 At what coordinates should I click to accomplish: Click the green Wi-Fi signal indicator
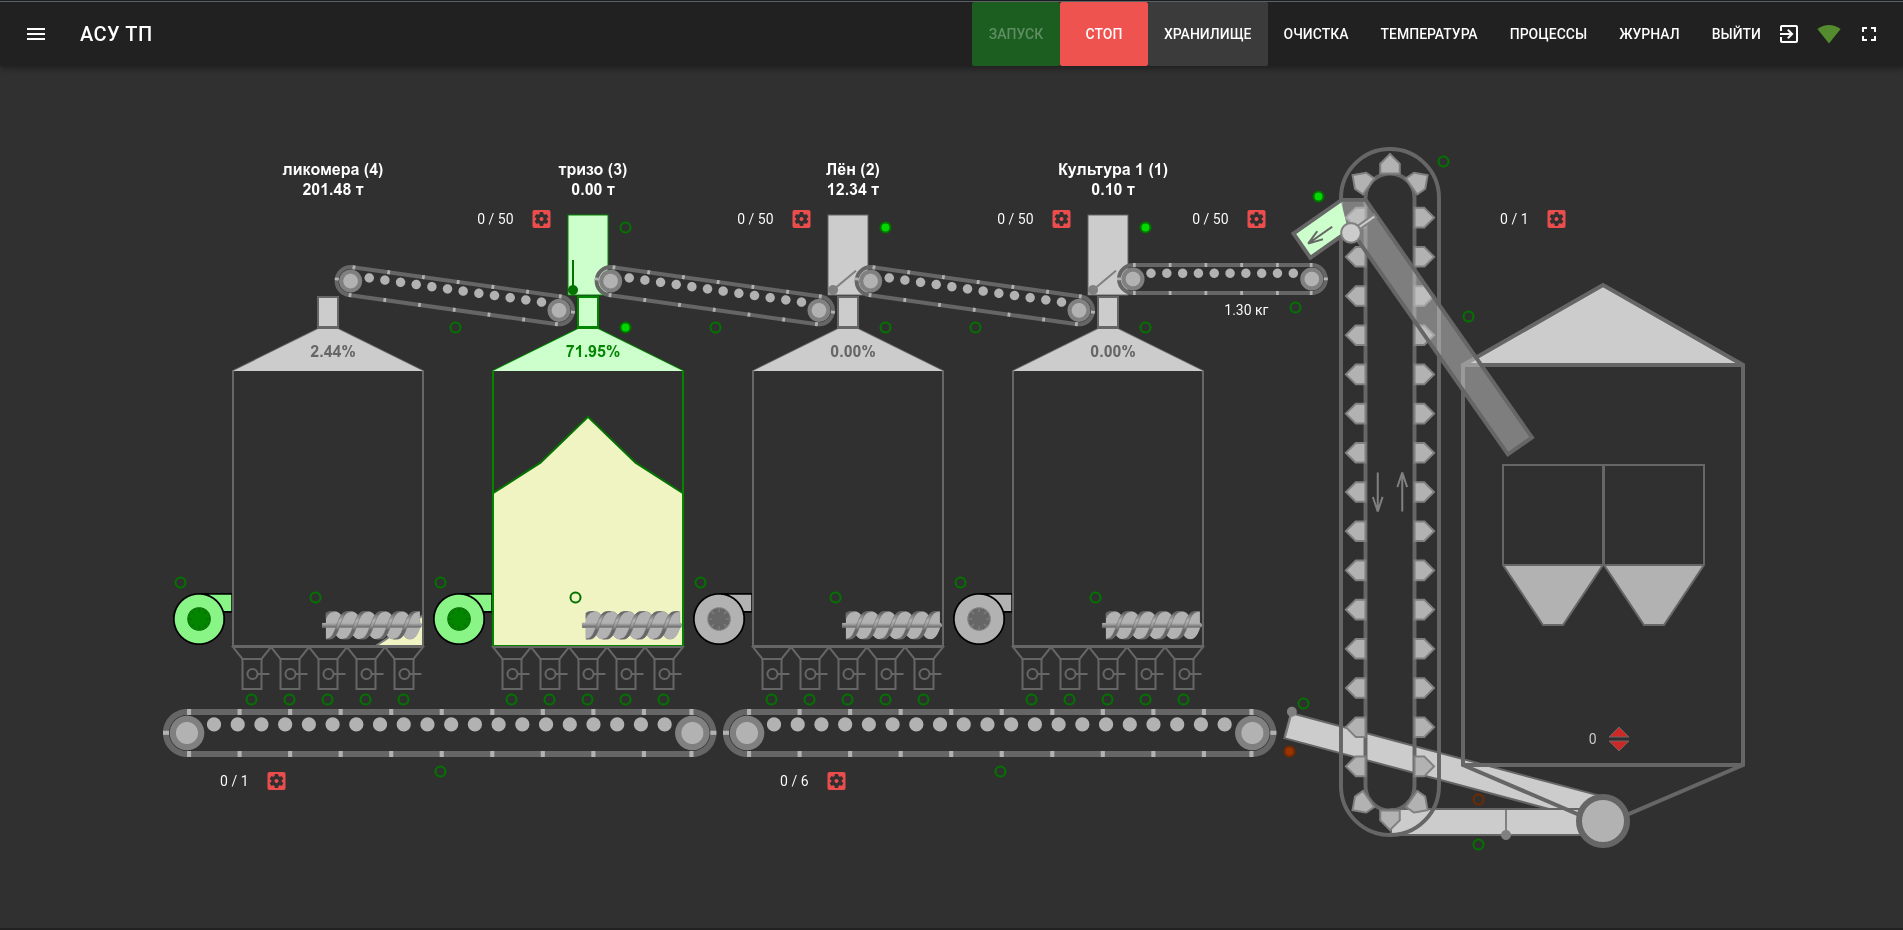coord(1829,33)
